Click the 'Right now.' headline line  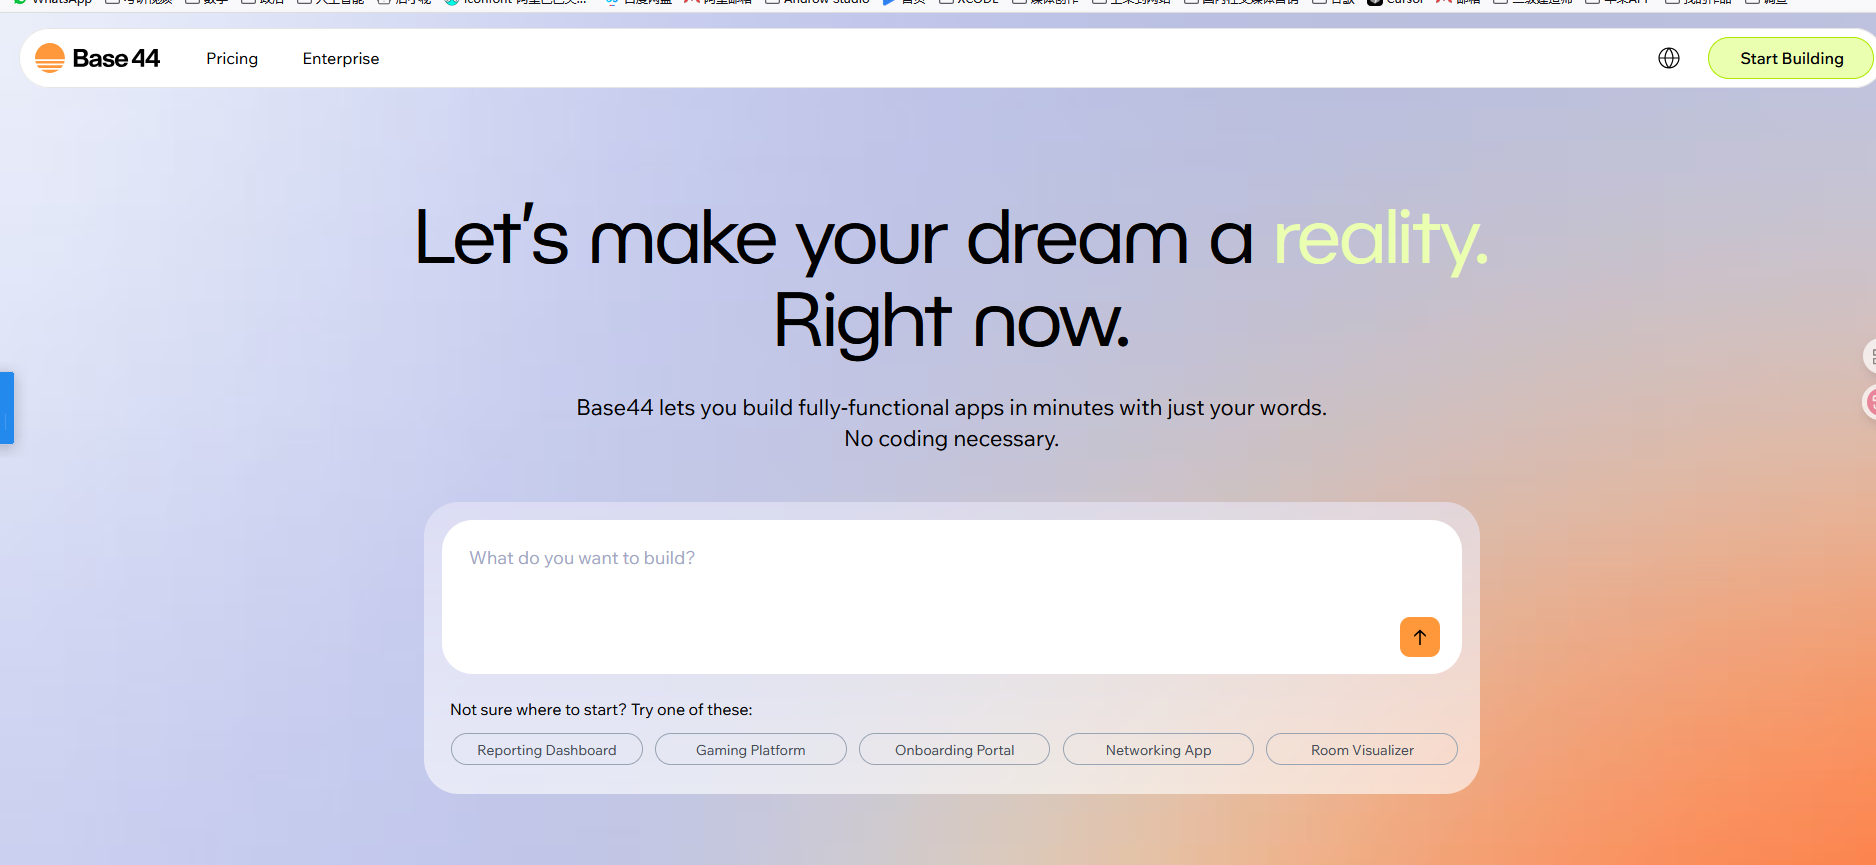coord(952,322)
